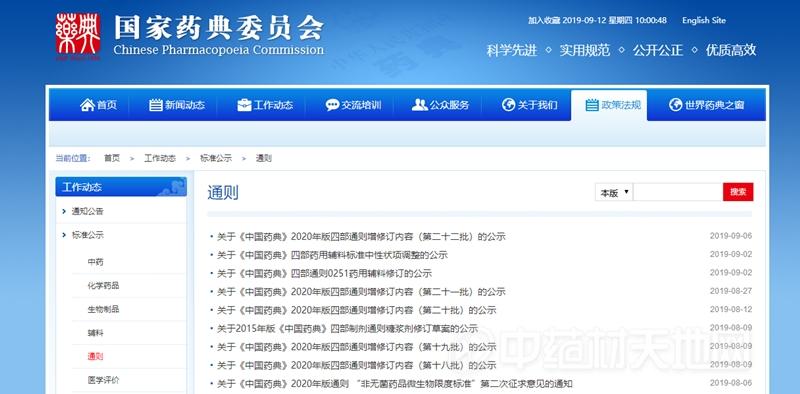
Task: Click the home icon in navigation bar
Action: (x=87, y=105)
